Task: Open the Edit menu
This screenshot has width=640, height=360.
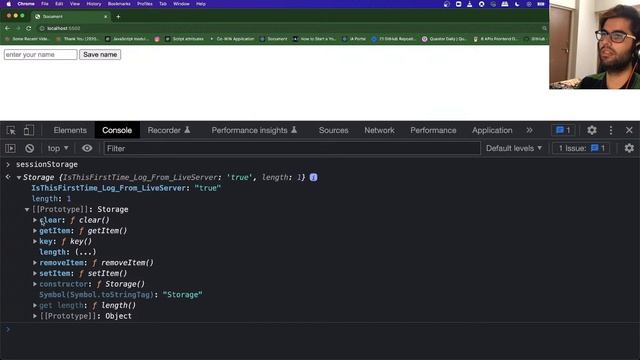Action: (x=59, y=4)
